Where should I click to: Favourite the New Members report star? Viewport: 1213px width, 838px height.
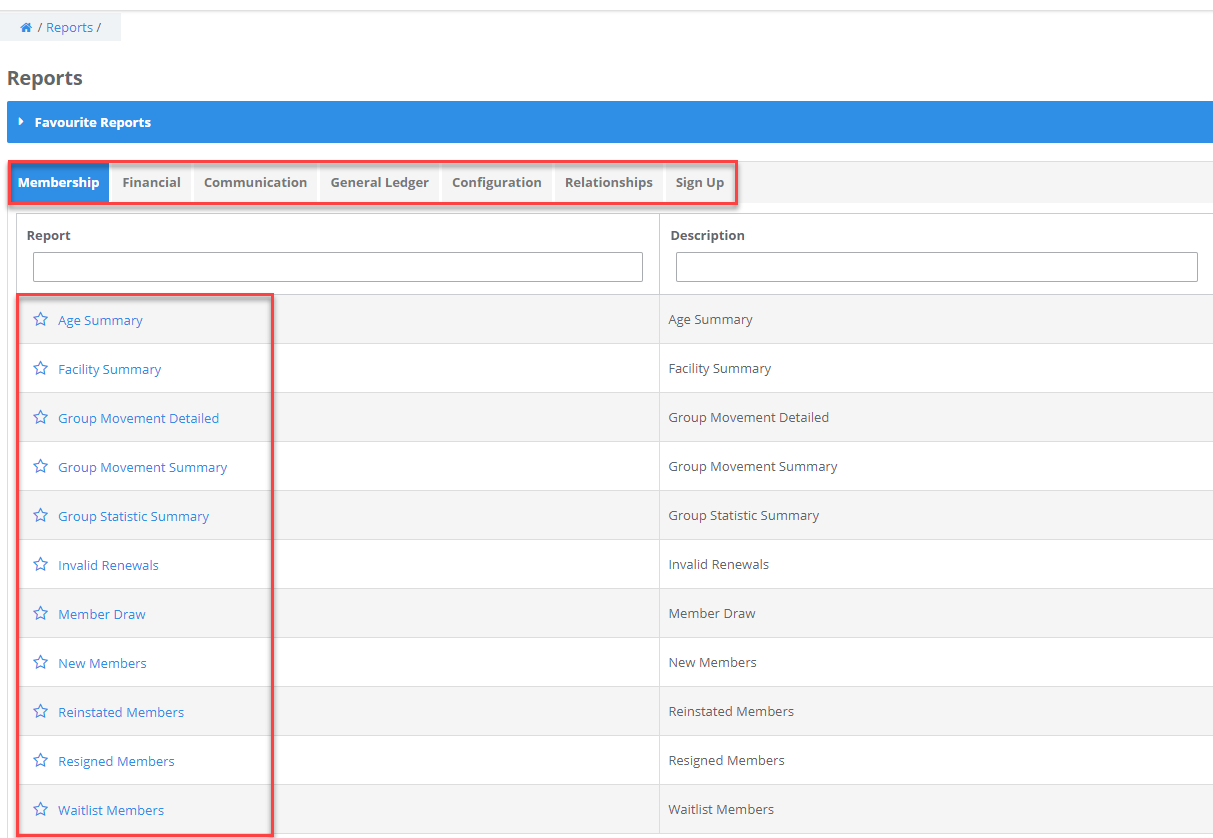(40, 662)
